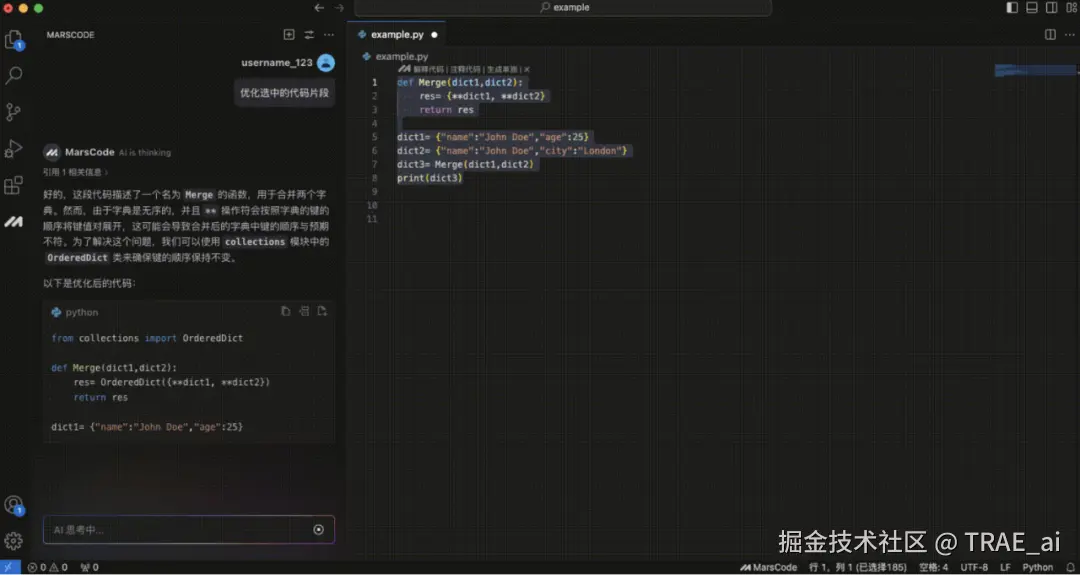This screenshot has height=575, width=1080.
Task: Open notifications bell in status bar
Action: point(1069,567)
